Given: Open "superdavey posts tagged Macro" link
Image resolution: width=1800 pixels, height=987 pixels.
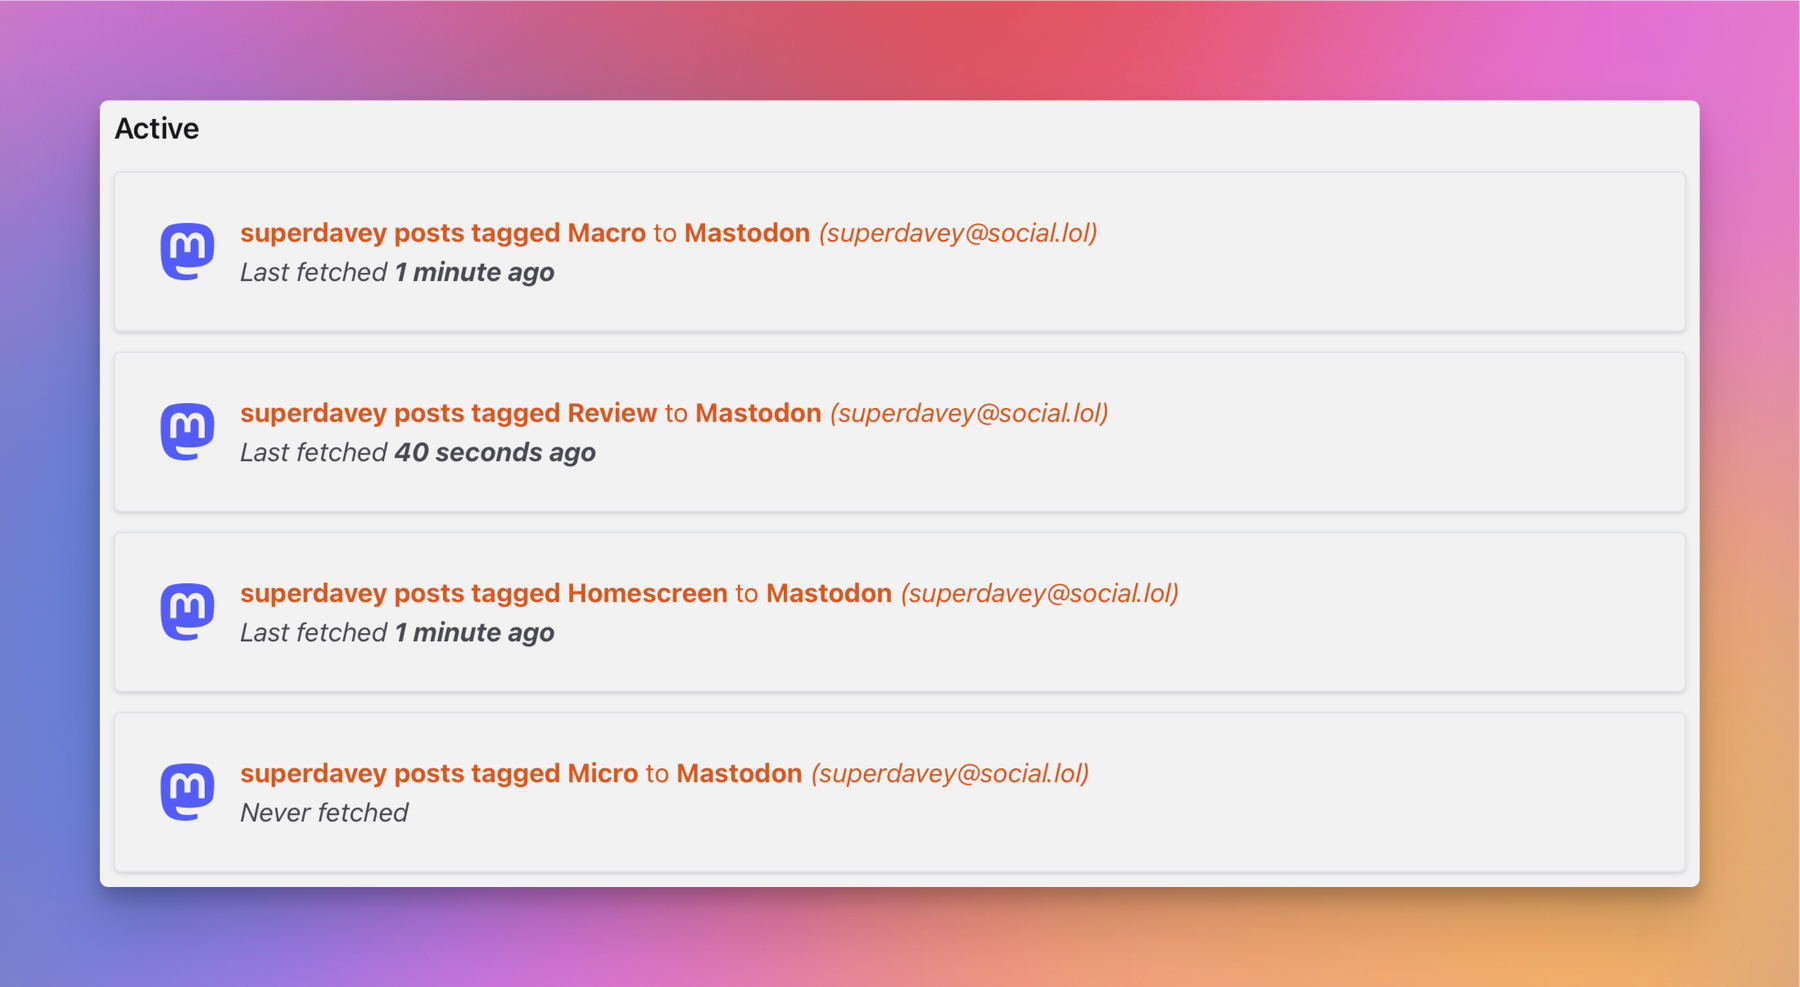Looking at the screenshot, I should point(442,233).
